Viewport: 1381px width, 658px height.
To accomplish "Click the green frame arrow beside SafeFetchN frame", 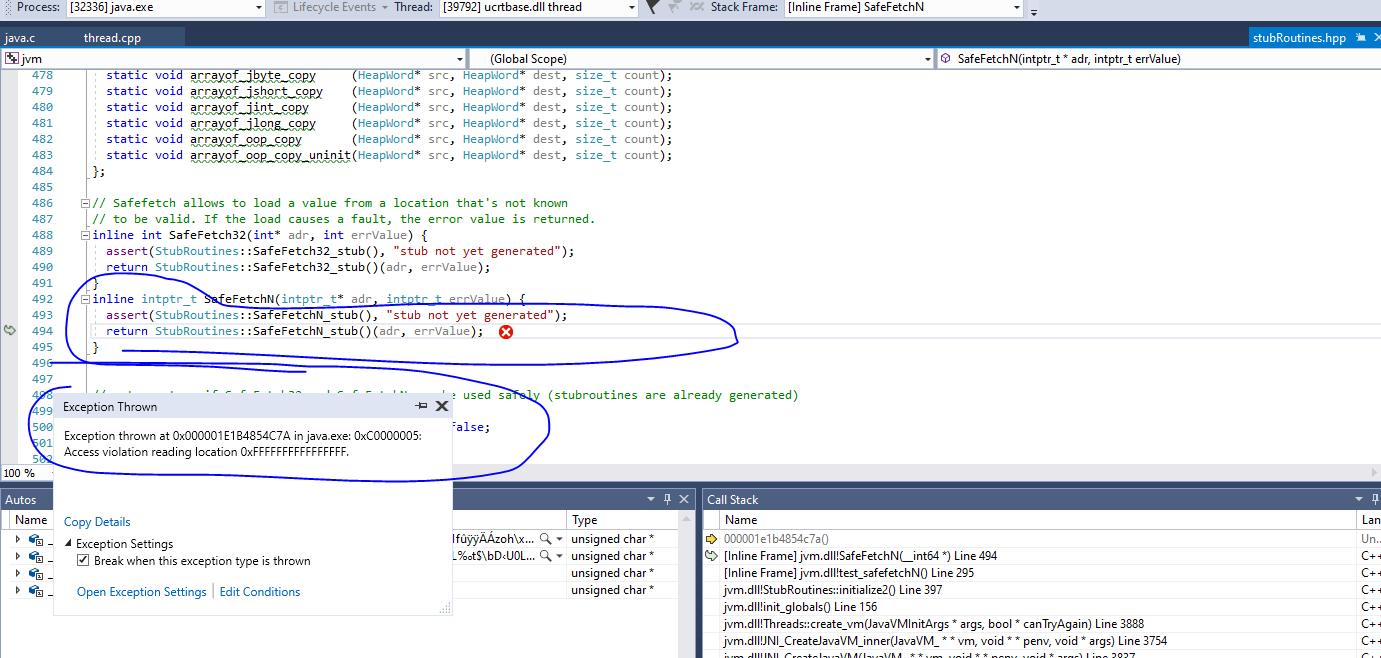I will (712, 556).
